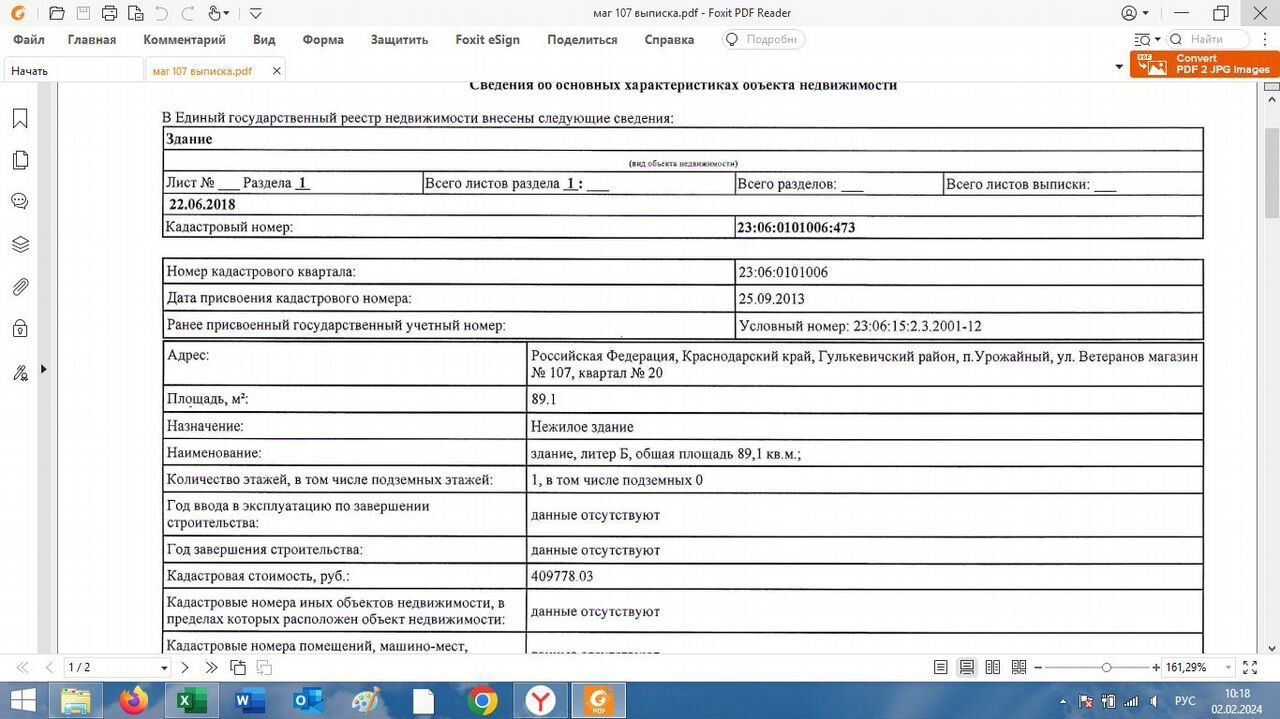Image resolution: width=1280 pixels, height=719 pixels.
Task: Click the Save icon in quick toolbar
Action: (83, 13)
